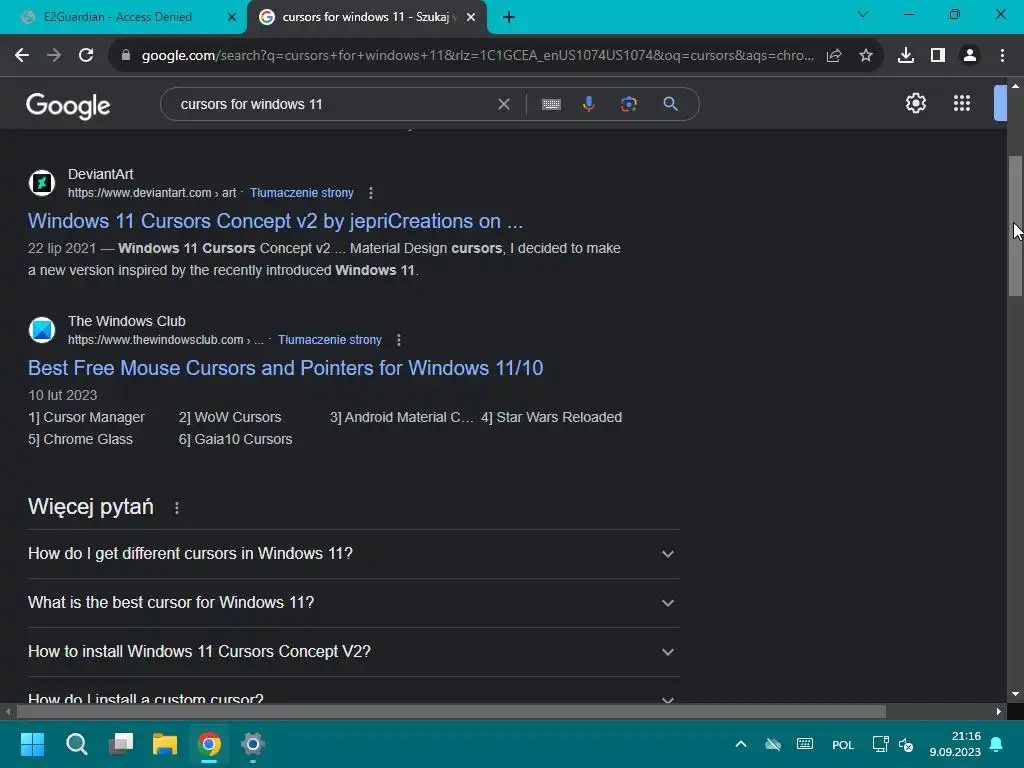The height and width of the screenshot is (768, 1024).
Task: Open Google quick settings gear
Action: point(916,103)
